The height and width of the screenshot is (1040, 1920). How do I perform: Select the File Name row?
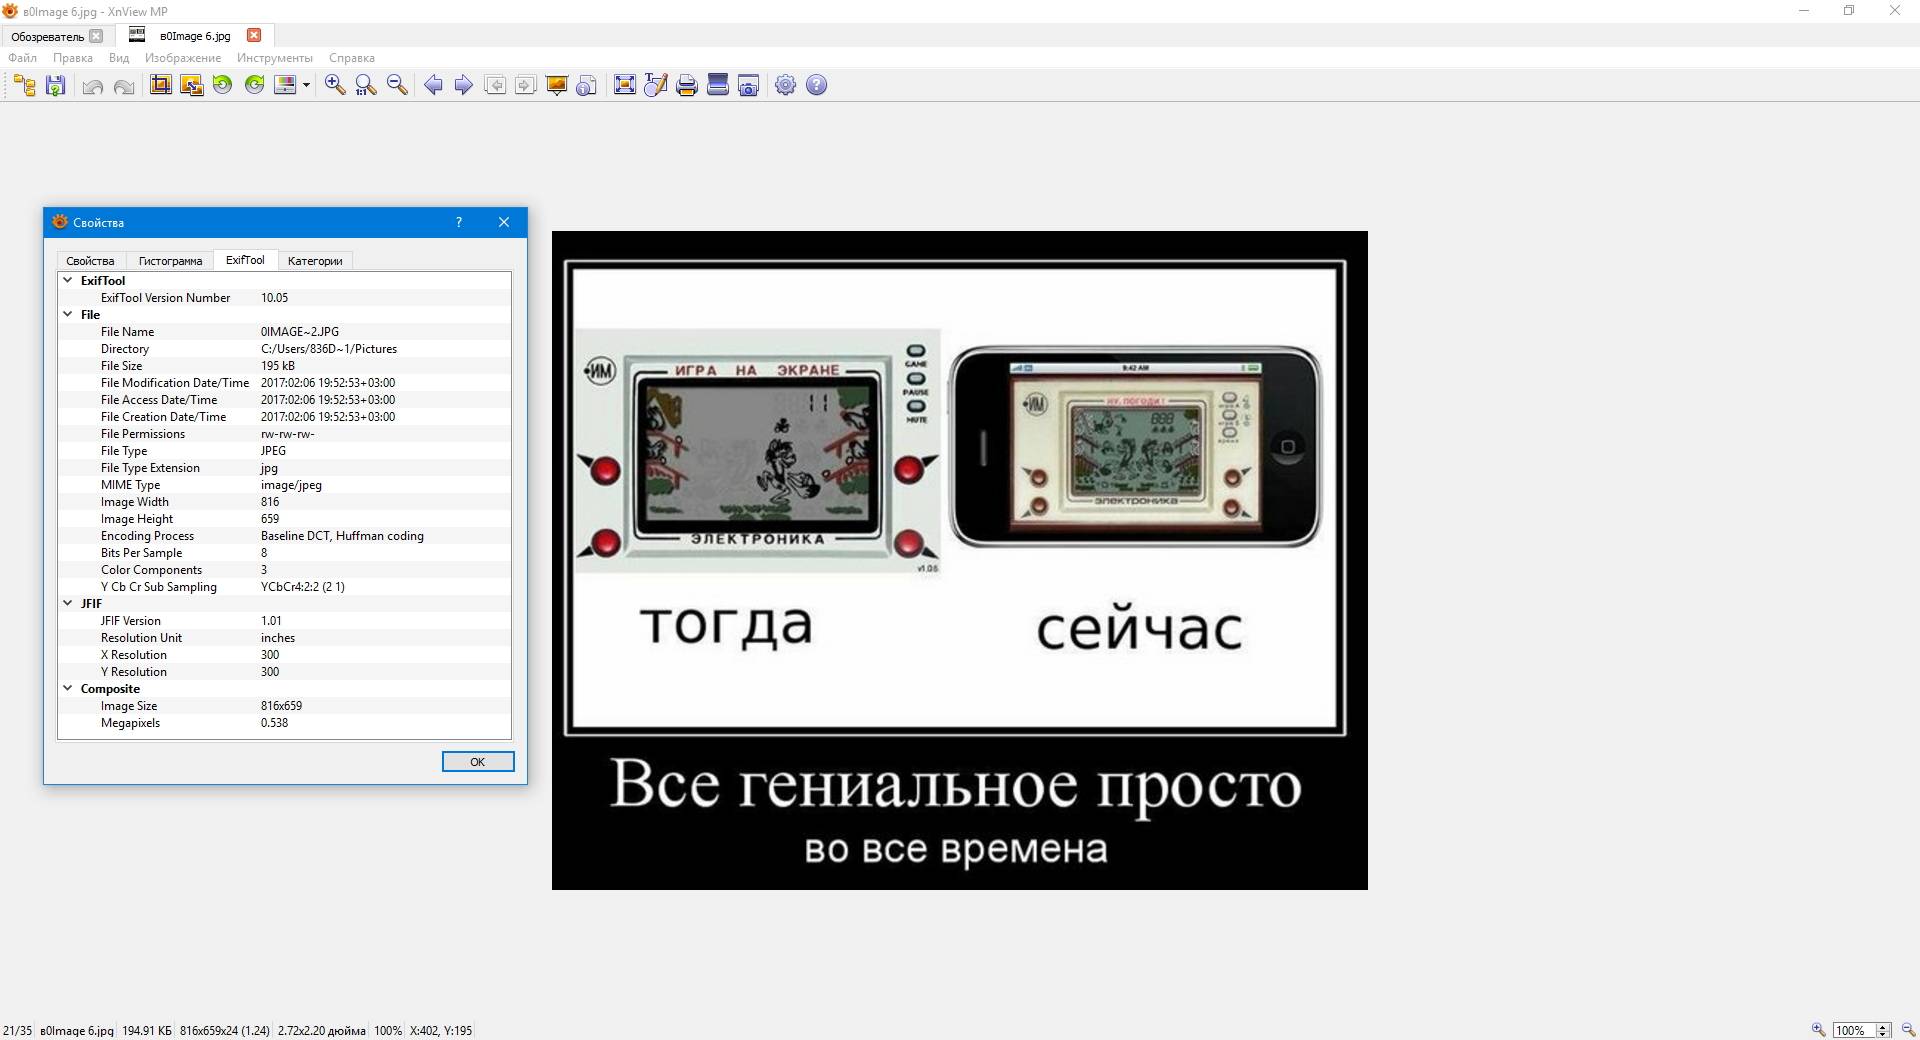[284, 332]
